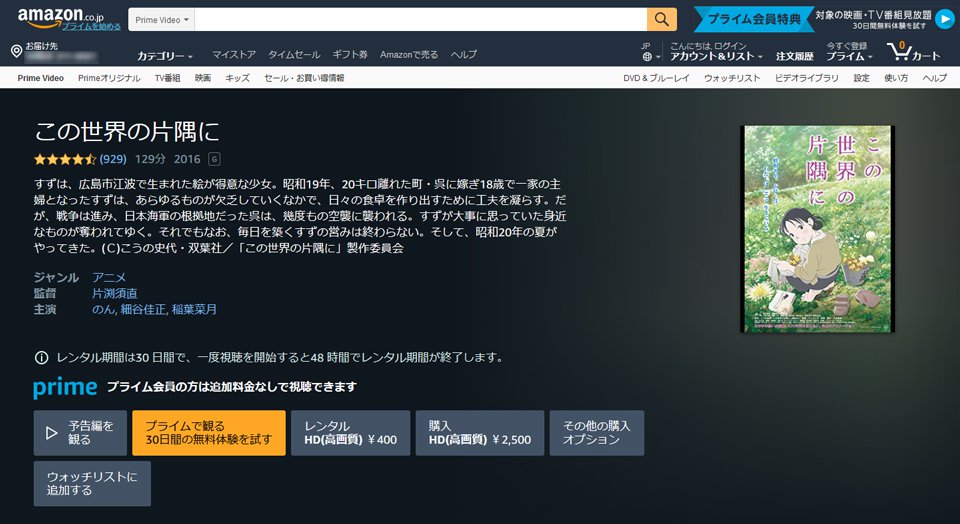Expand アカウント&リスト account menu

tap(716, 57)
